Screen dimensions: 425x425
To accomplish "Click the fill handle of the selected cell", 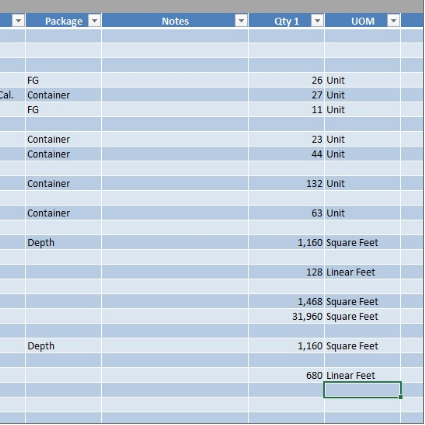I will (x=401, y=397).
